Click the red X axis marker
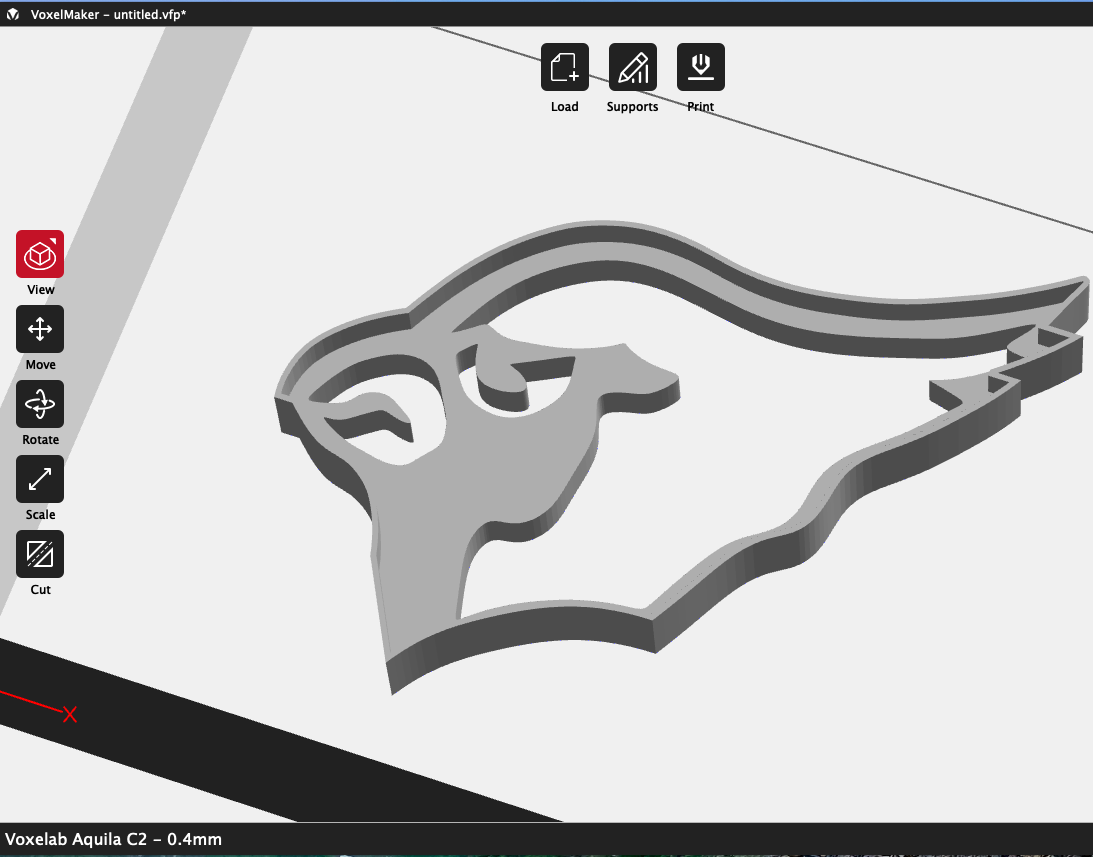The width and height of the screenshot is (1093, 857). click(70, 714)
